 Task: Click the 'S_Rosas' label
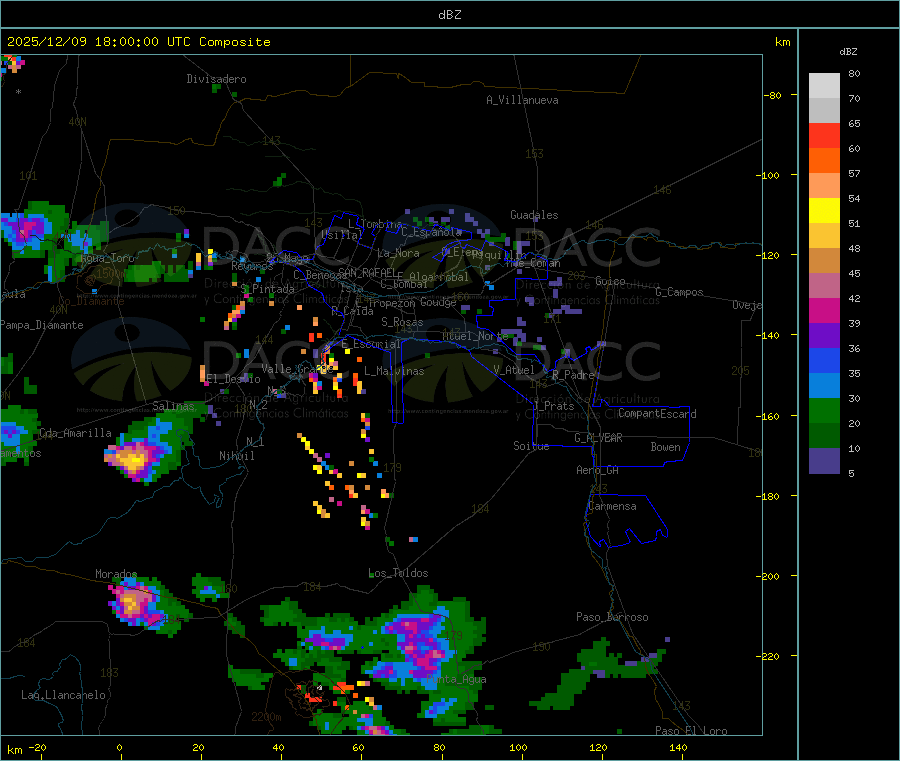tap(402, 322)
